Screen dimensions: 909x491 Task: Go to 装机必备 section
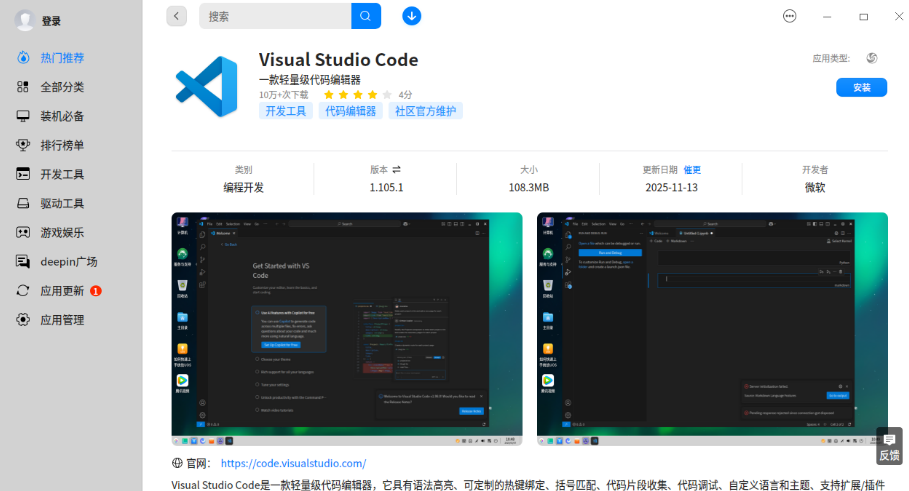pyautogui.click(x=62, y=116)
